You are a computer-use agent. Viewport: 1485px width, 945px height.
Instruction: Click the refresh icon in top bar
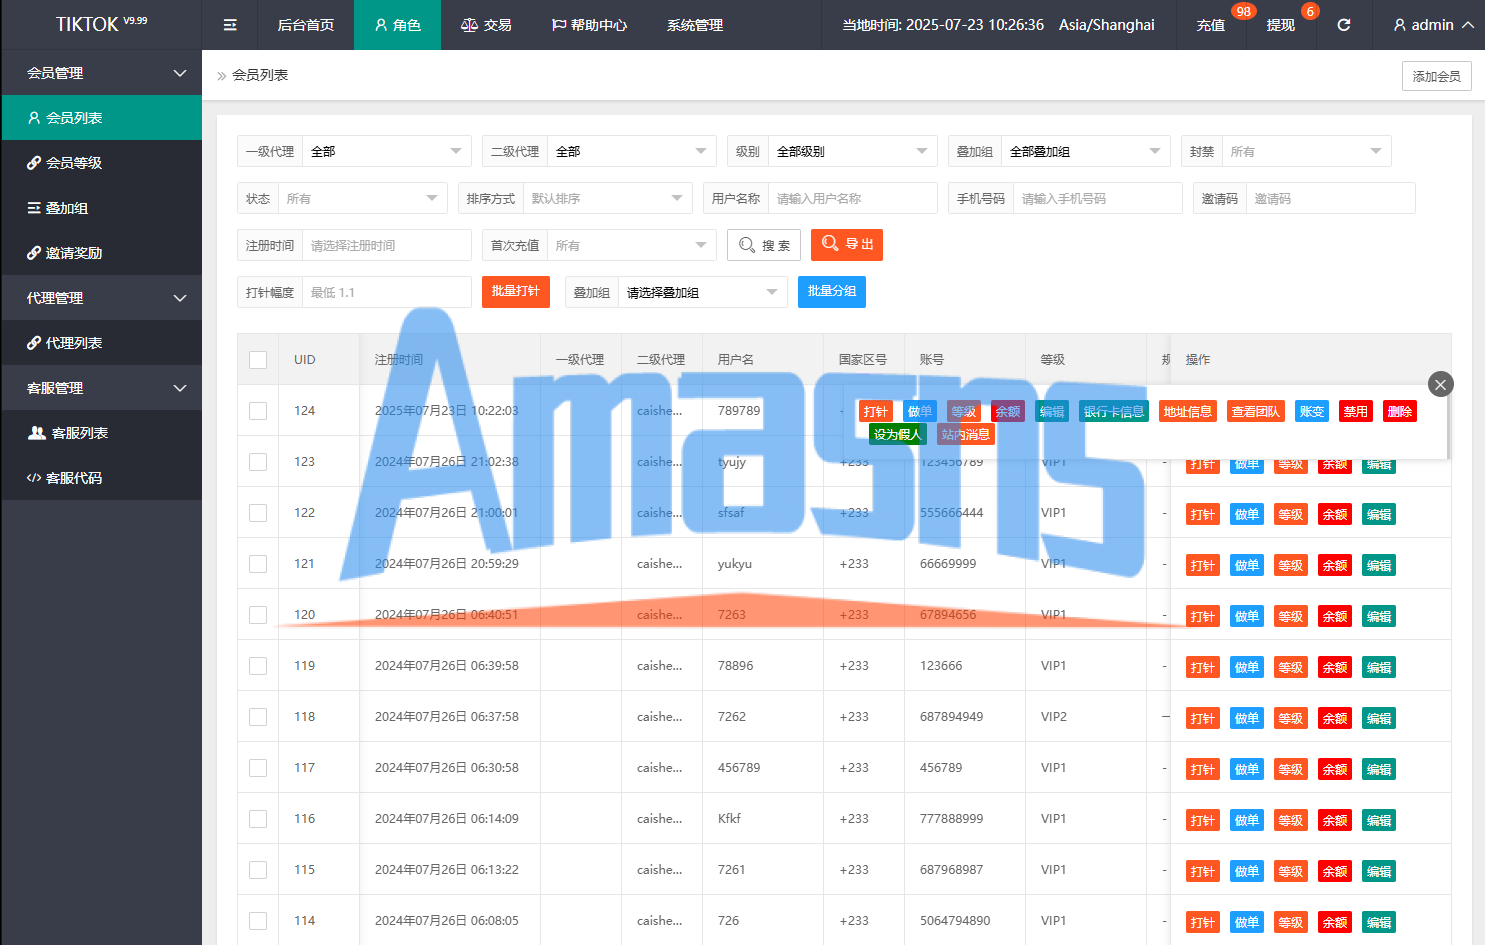coord(1344,25)
